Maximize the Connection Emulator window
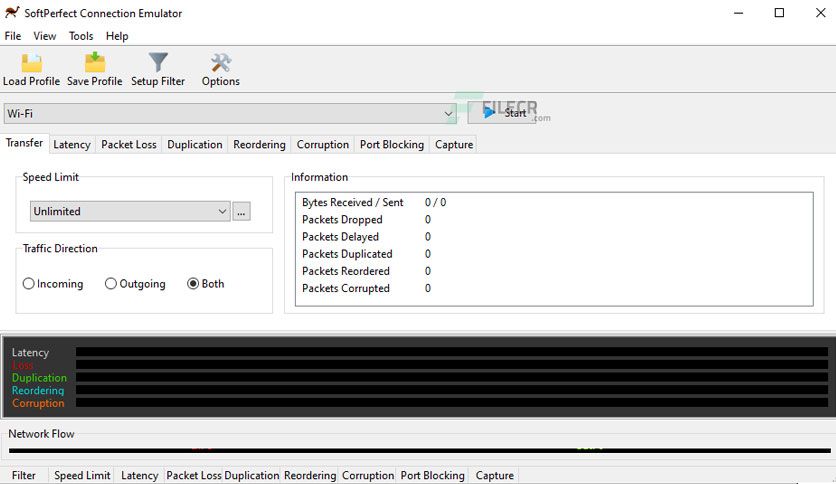Screen dimensions: 836x484 tap(779, 13)
